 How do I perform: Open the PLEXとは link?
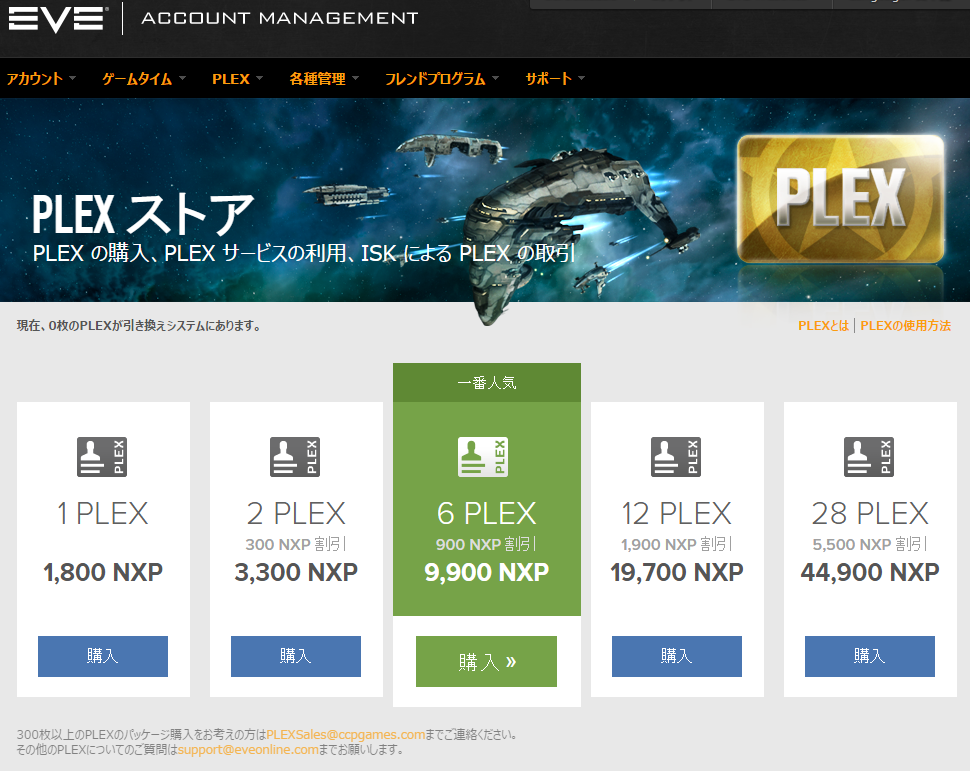click(x=823, y=325)
